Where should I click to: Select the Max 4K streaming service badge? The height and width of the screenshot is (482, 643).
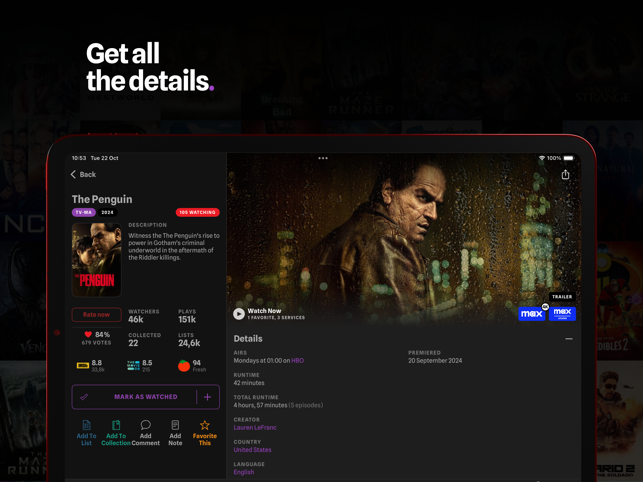[532, 313]
